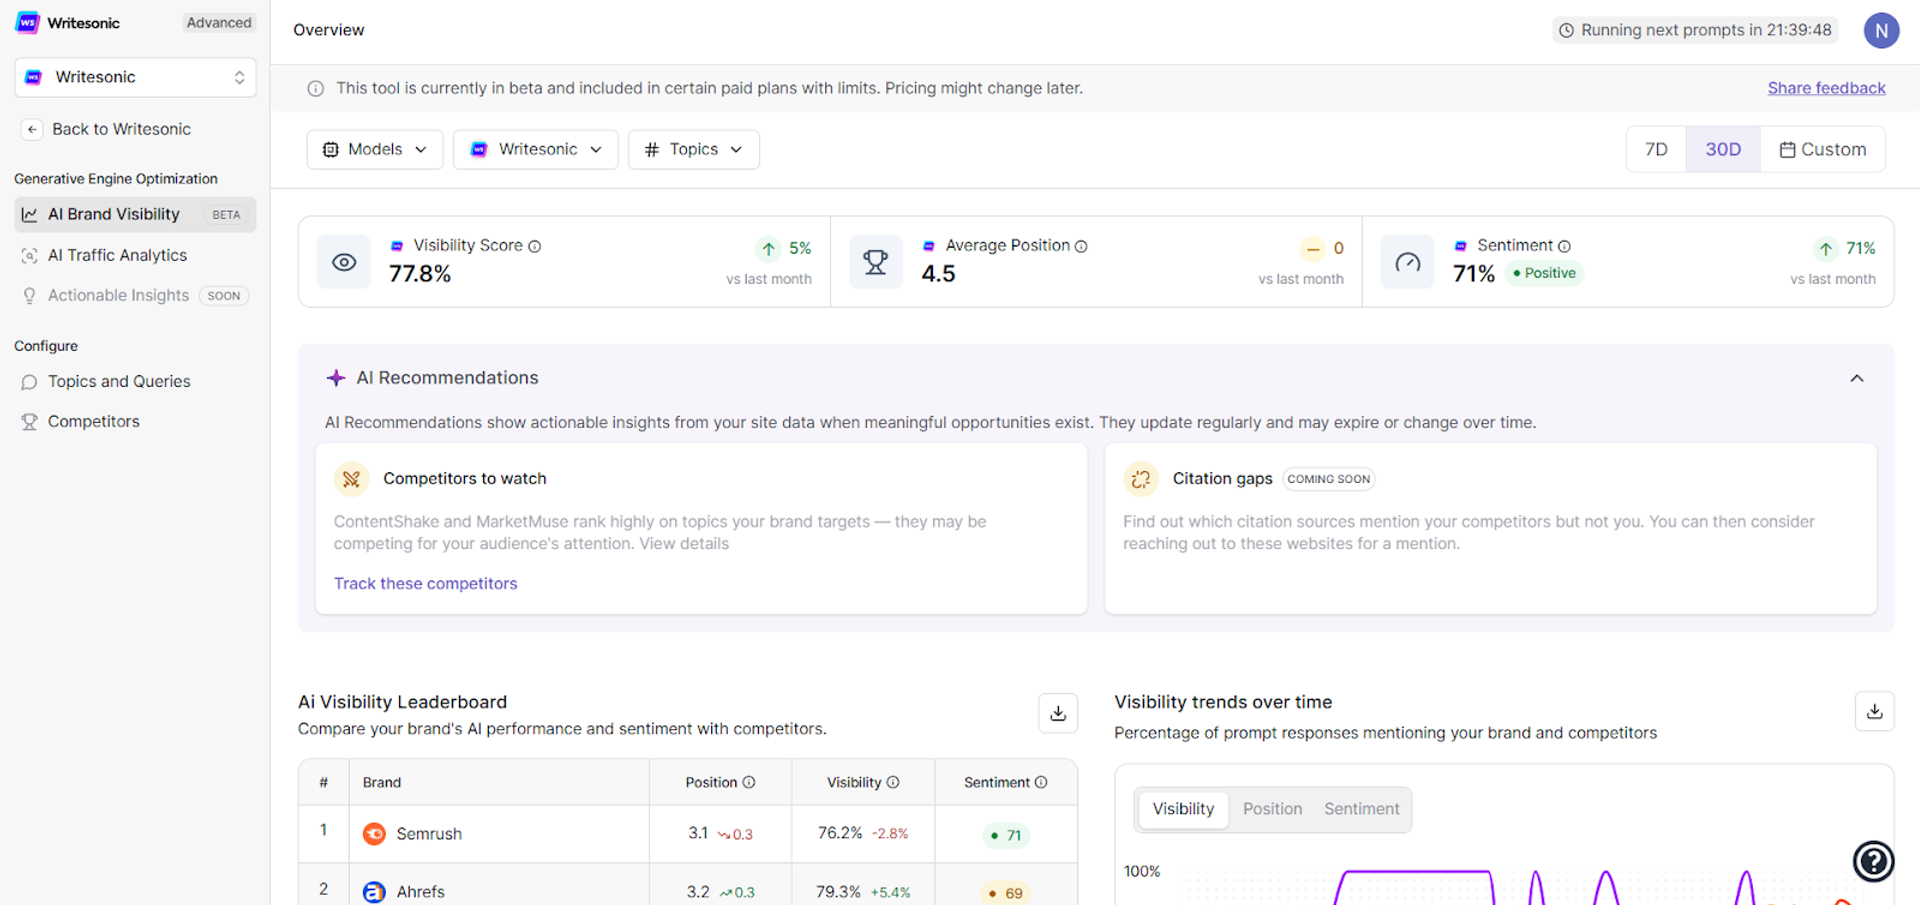Show Sentiment column info tooltip
Image resolution: width=1920 pixels, height=905 pixels.
coord(1041,782)
